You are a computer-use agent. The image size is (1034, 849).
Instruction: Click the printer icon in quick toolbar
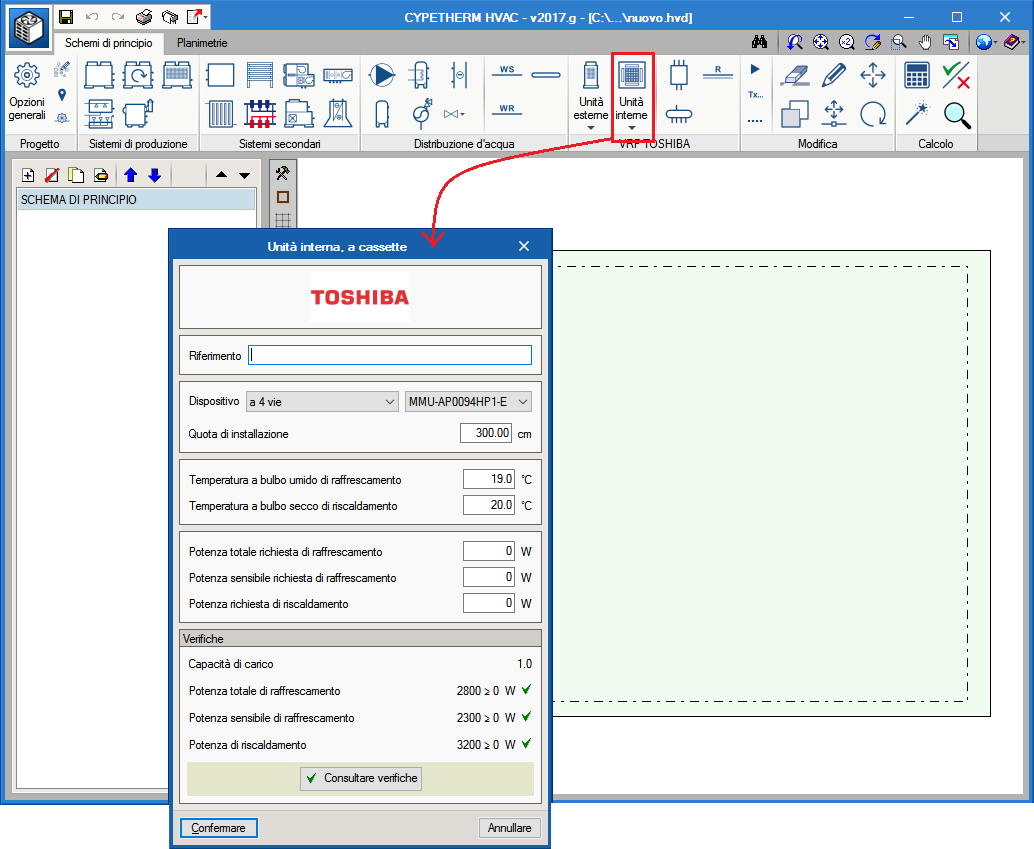point(144,16)
